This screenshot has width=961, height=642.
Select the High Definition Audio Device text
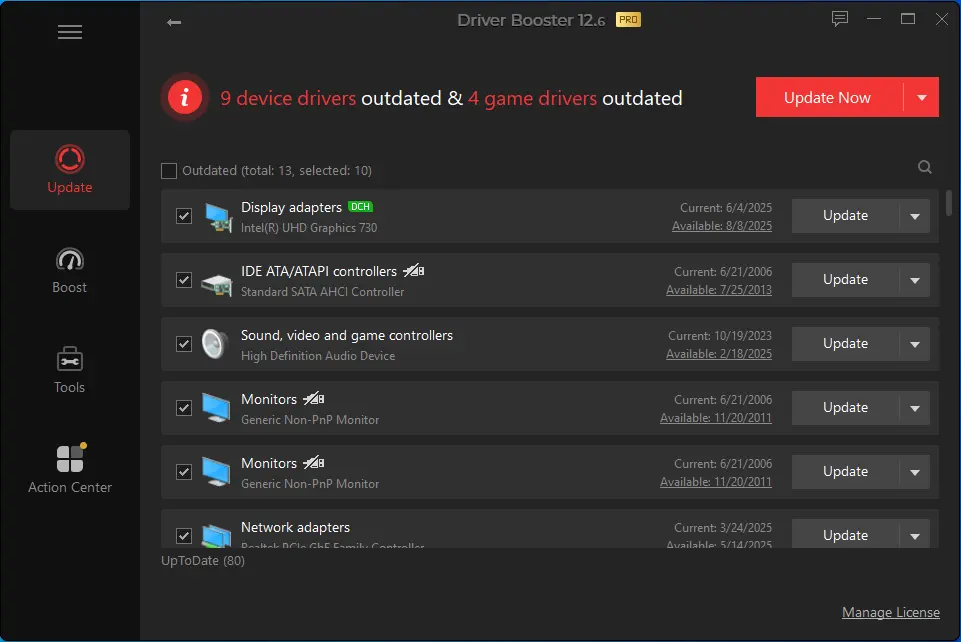click(317, 356)
